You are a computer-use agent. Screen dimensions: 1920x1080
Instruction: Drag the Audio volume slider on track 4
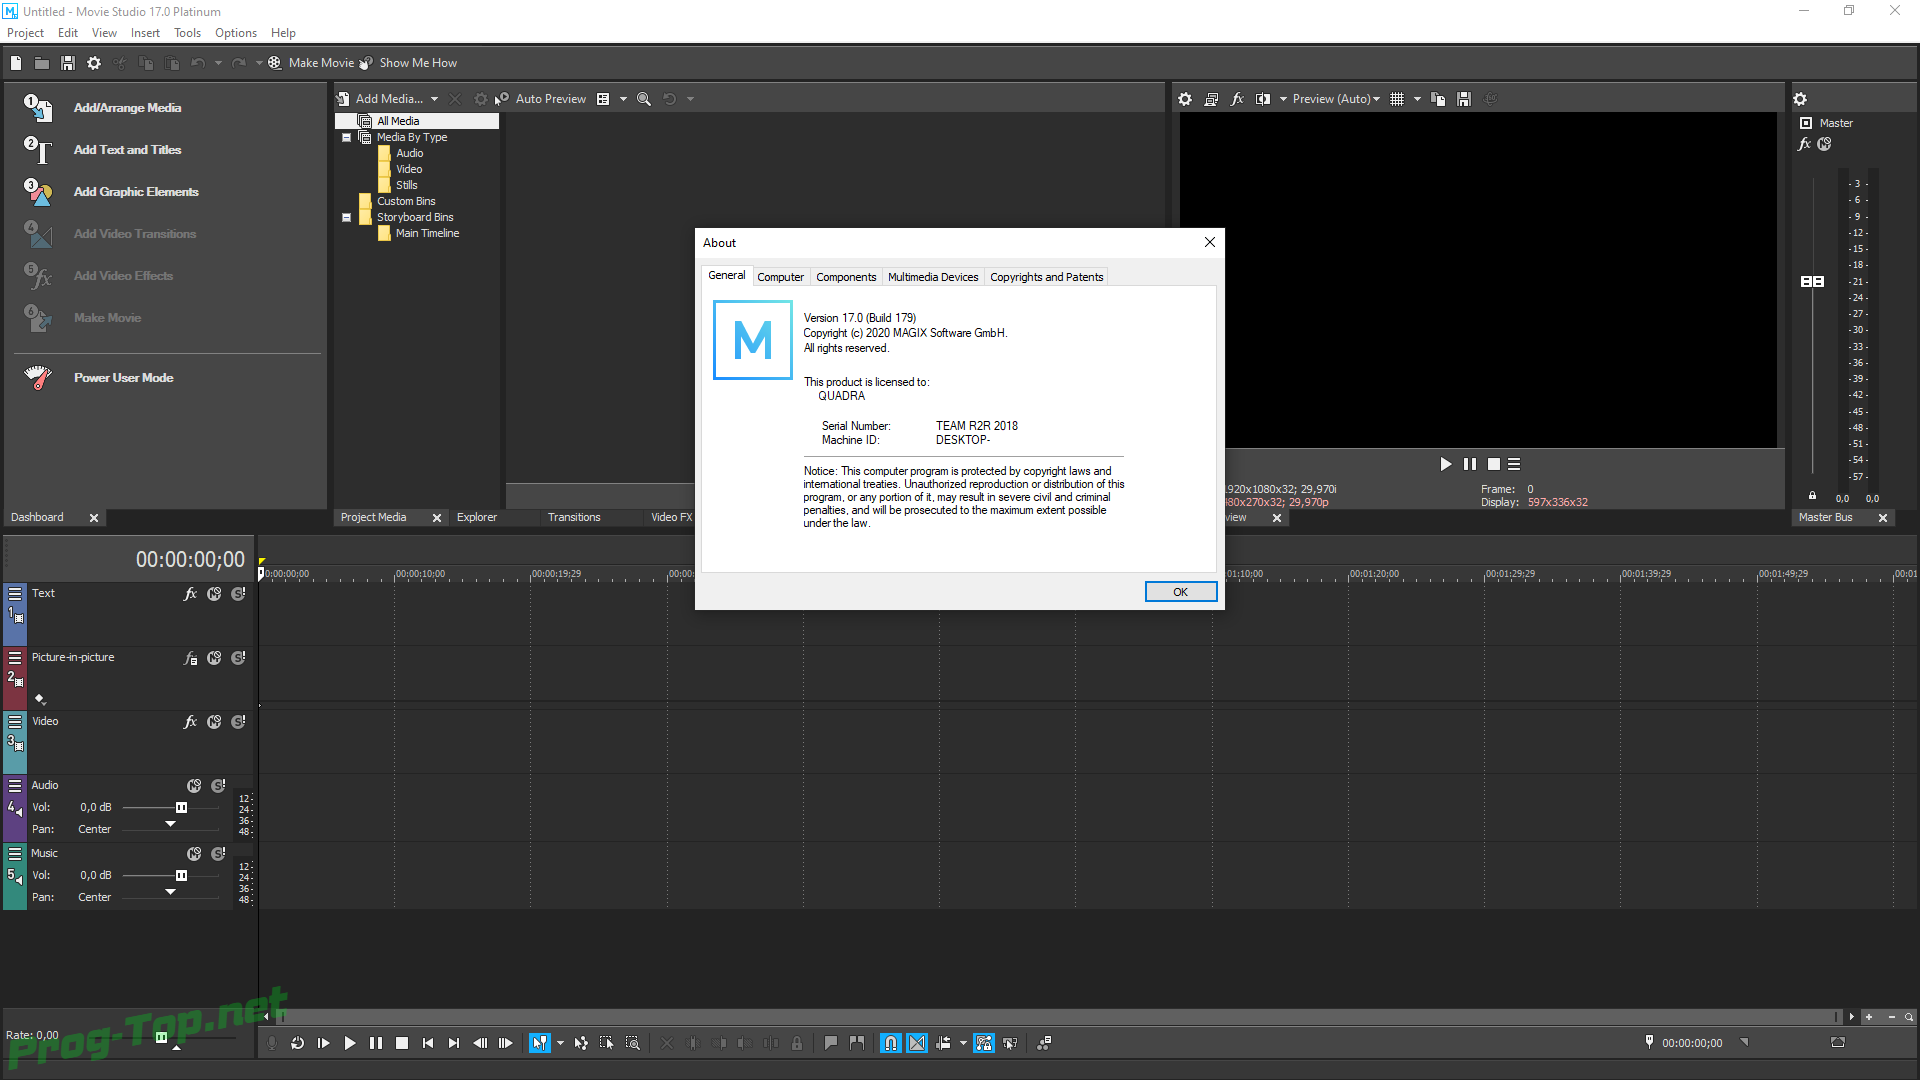[181, 806]
